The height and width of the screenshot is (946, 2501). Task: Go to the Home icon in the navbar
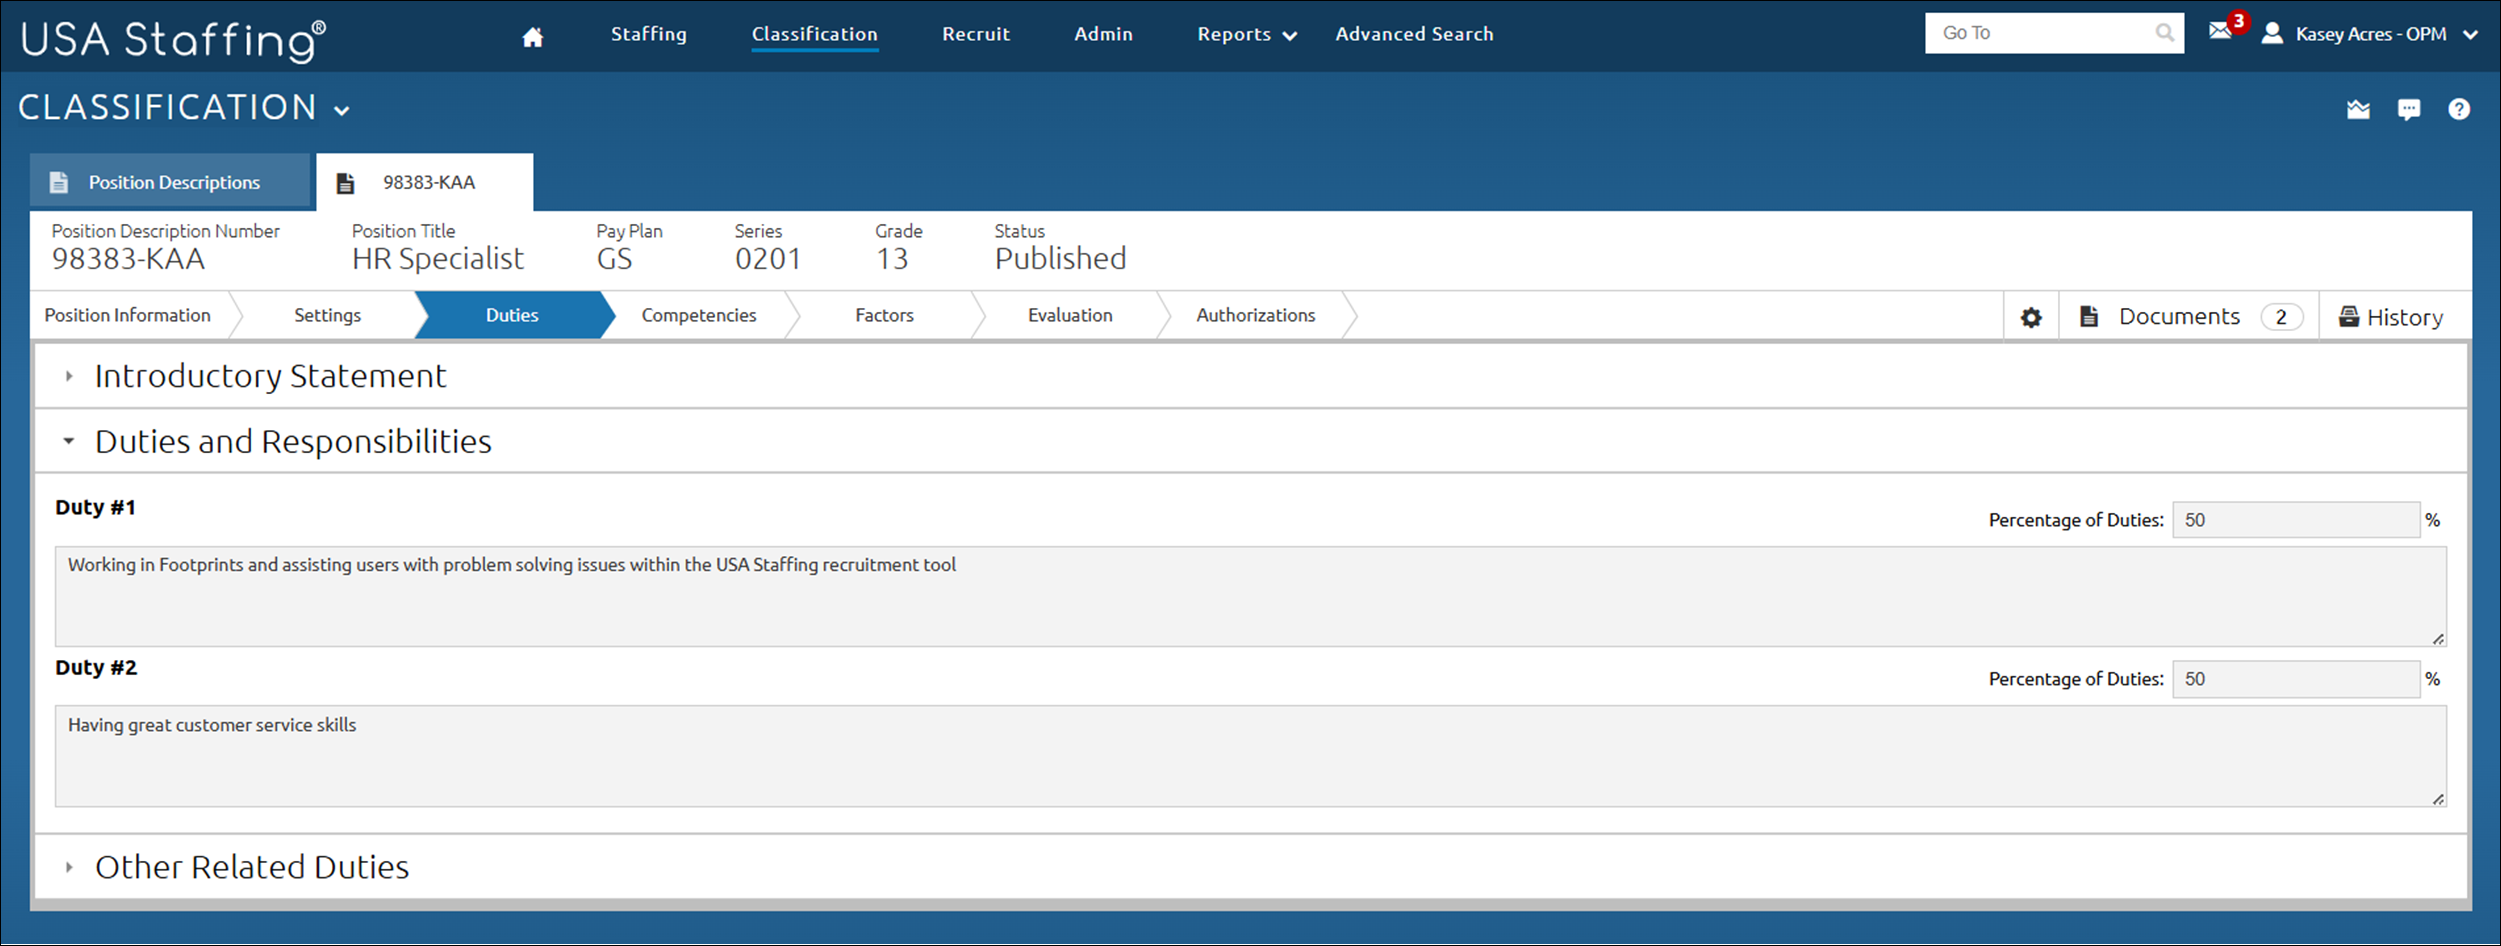[532, 37]
